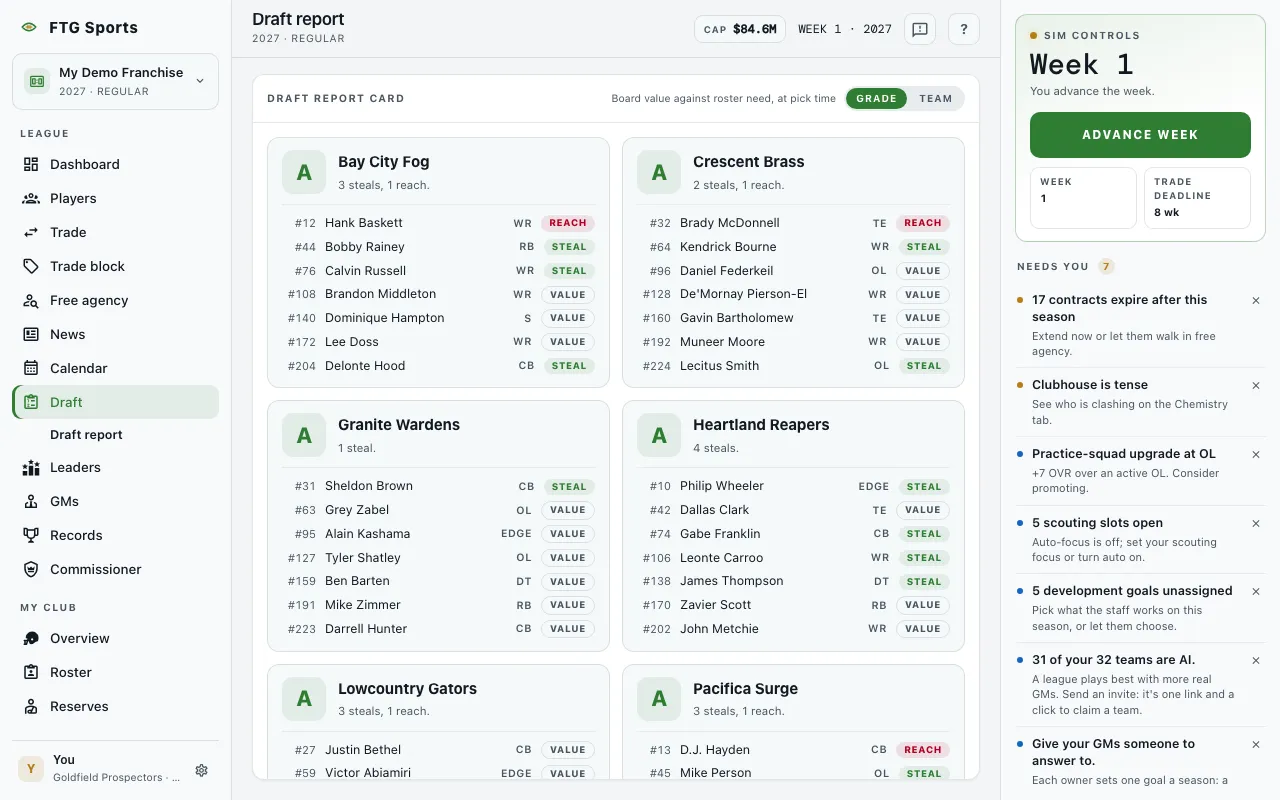
Task: Click the Records trophy icon
Action: 31,535
